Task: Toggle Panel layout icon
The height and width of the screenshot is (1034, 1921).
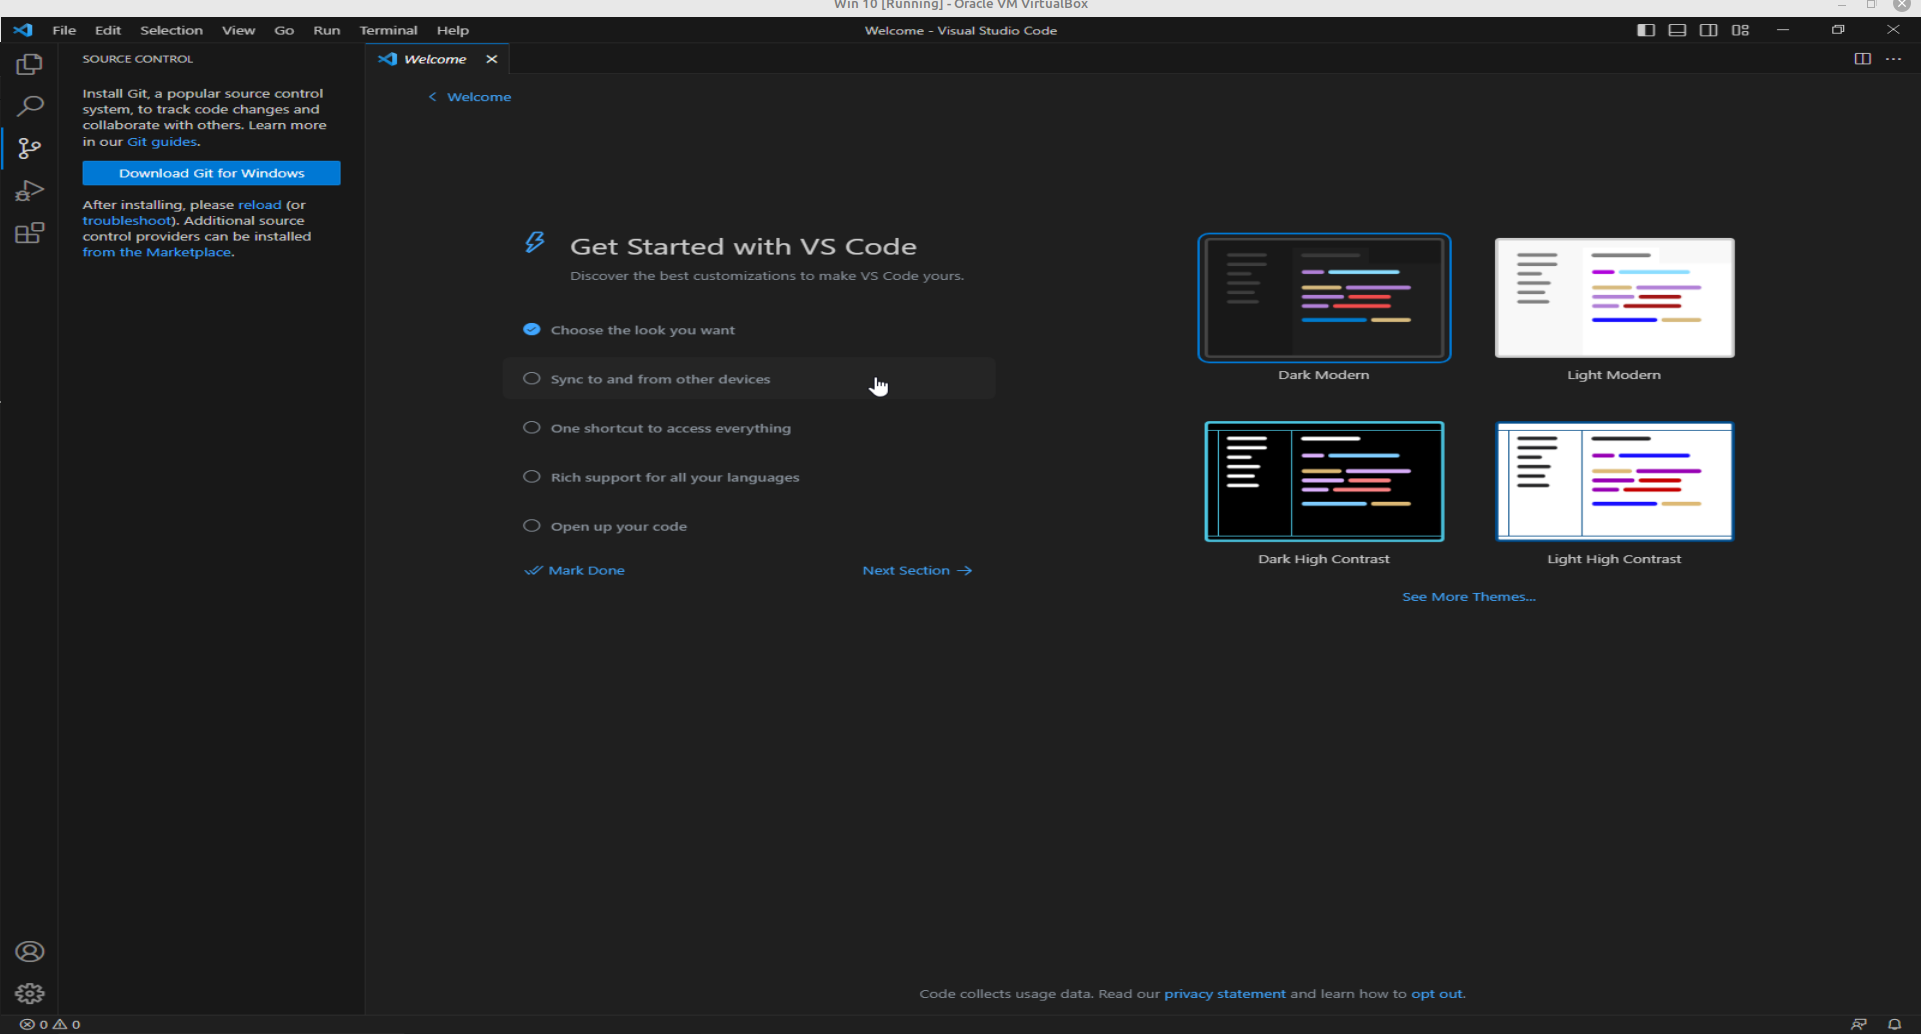Action: tap(1677, 30)
